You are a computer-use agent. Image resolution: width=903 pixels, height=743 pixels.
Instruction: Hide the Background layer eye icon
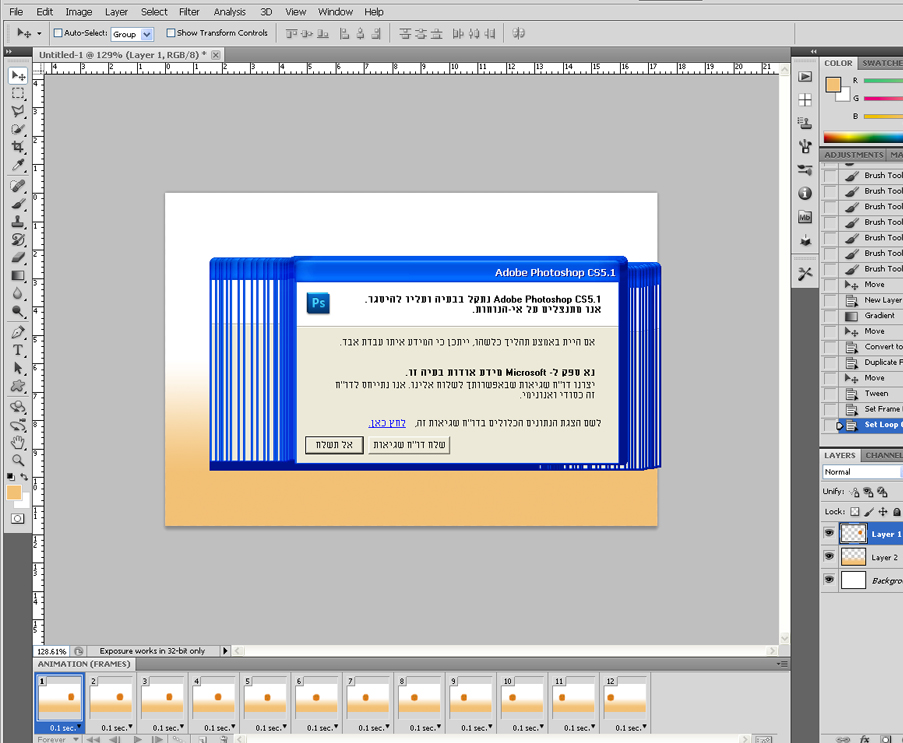point(829,579)
